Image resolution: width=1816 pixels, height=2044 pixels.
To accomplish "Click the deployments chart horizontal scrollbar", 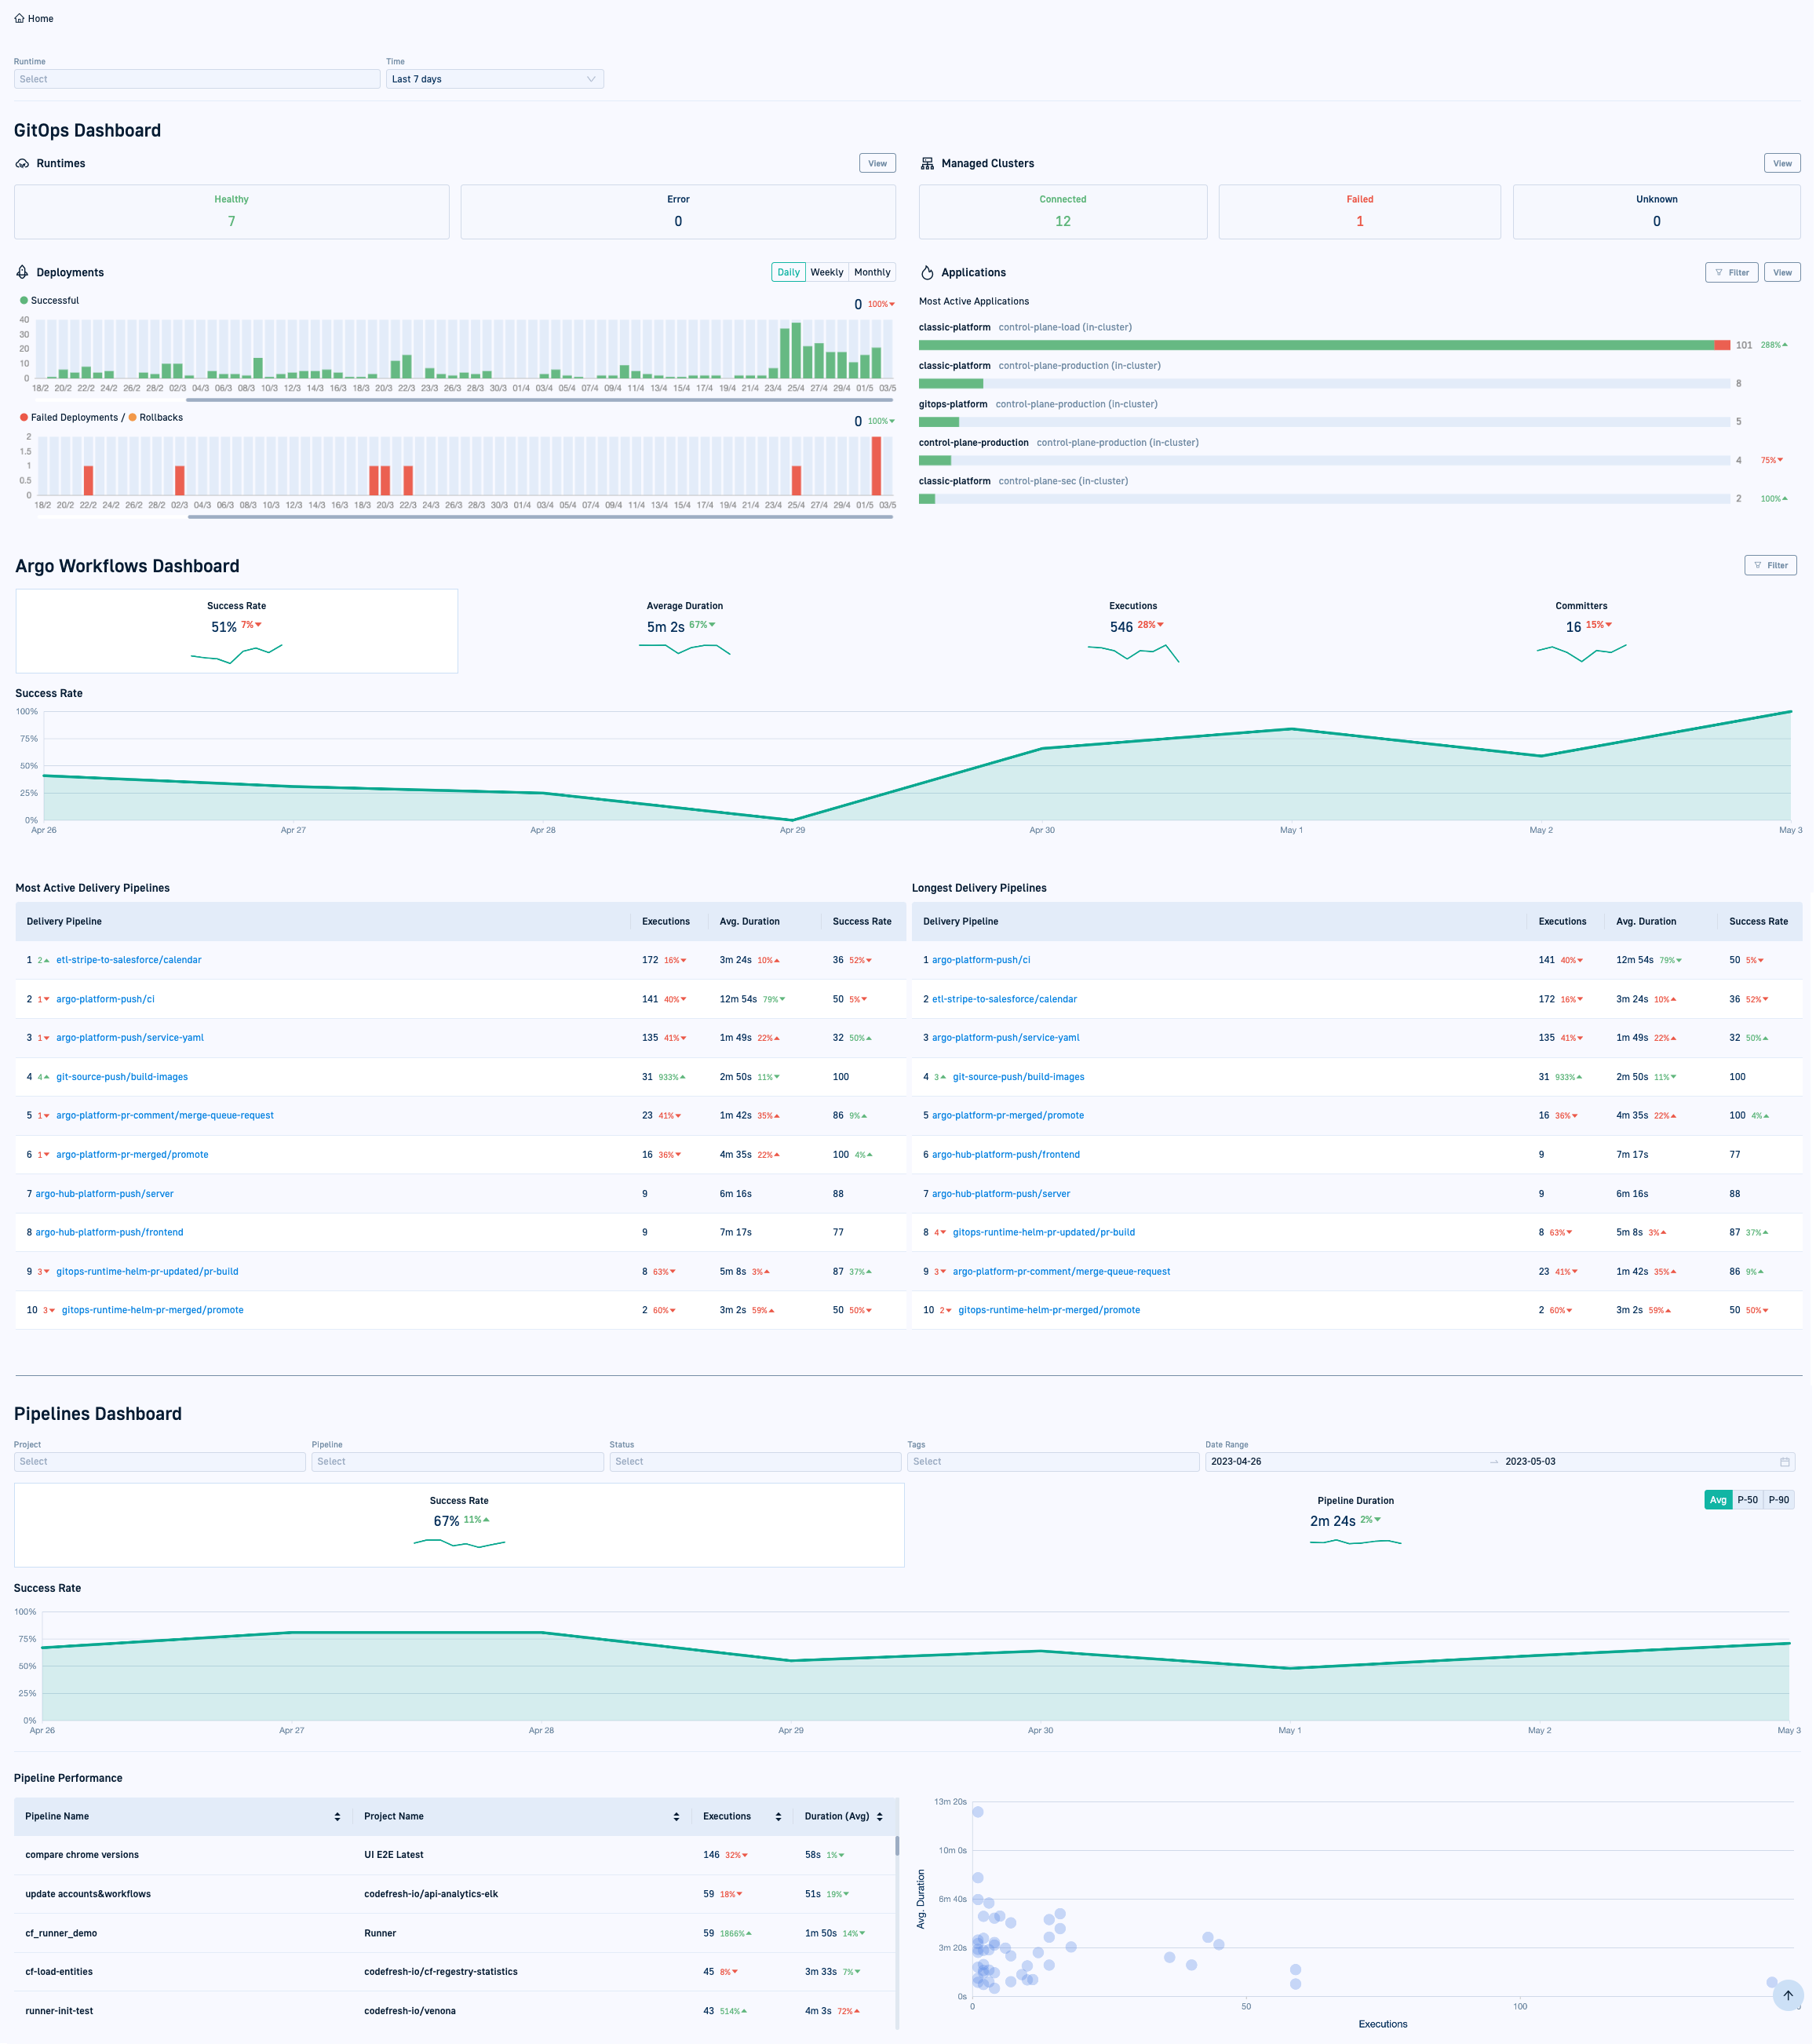I will [540, 400].
